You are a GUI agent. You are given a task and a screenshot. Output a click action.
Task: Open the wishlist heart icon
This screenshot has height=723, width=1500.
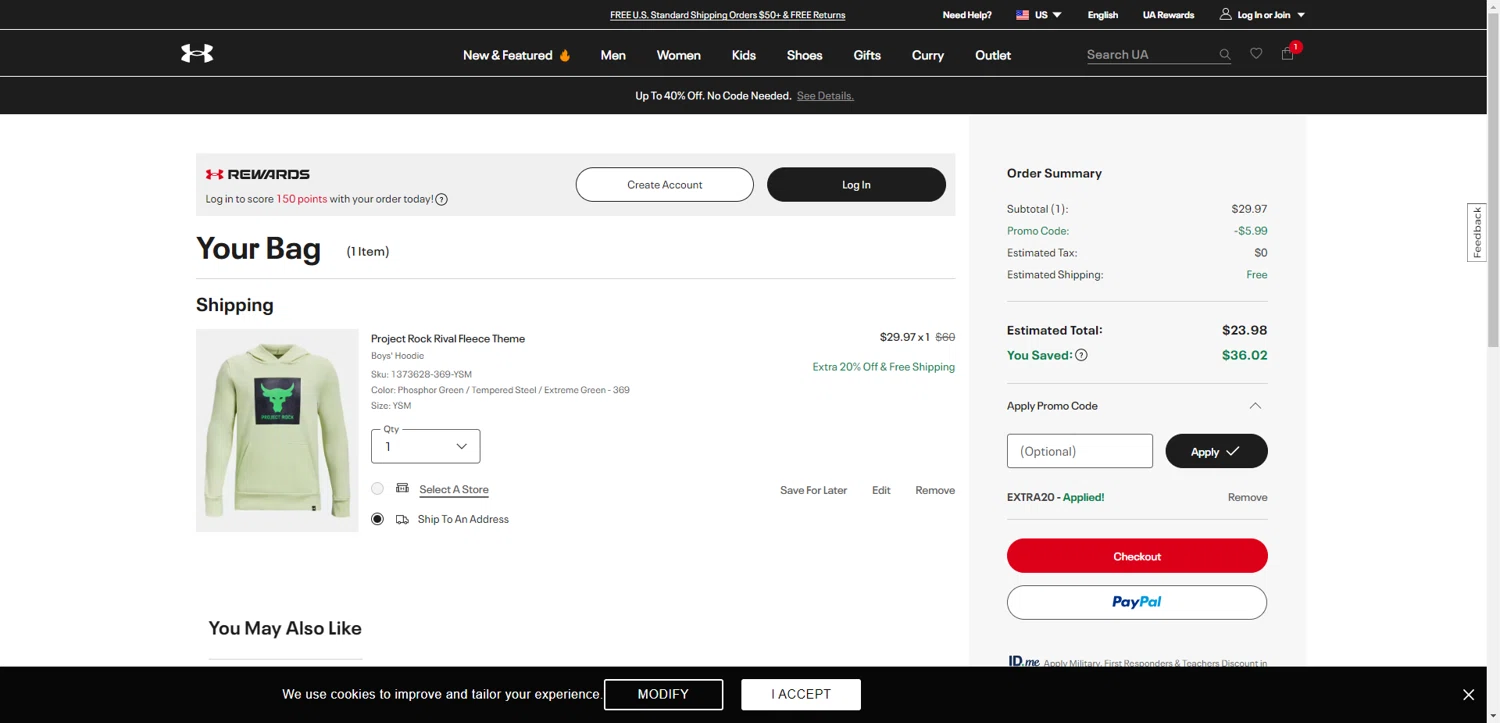(1256, 54)
